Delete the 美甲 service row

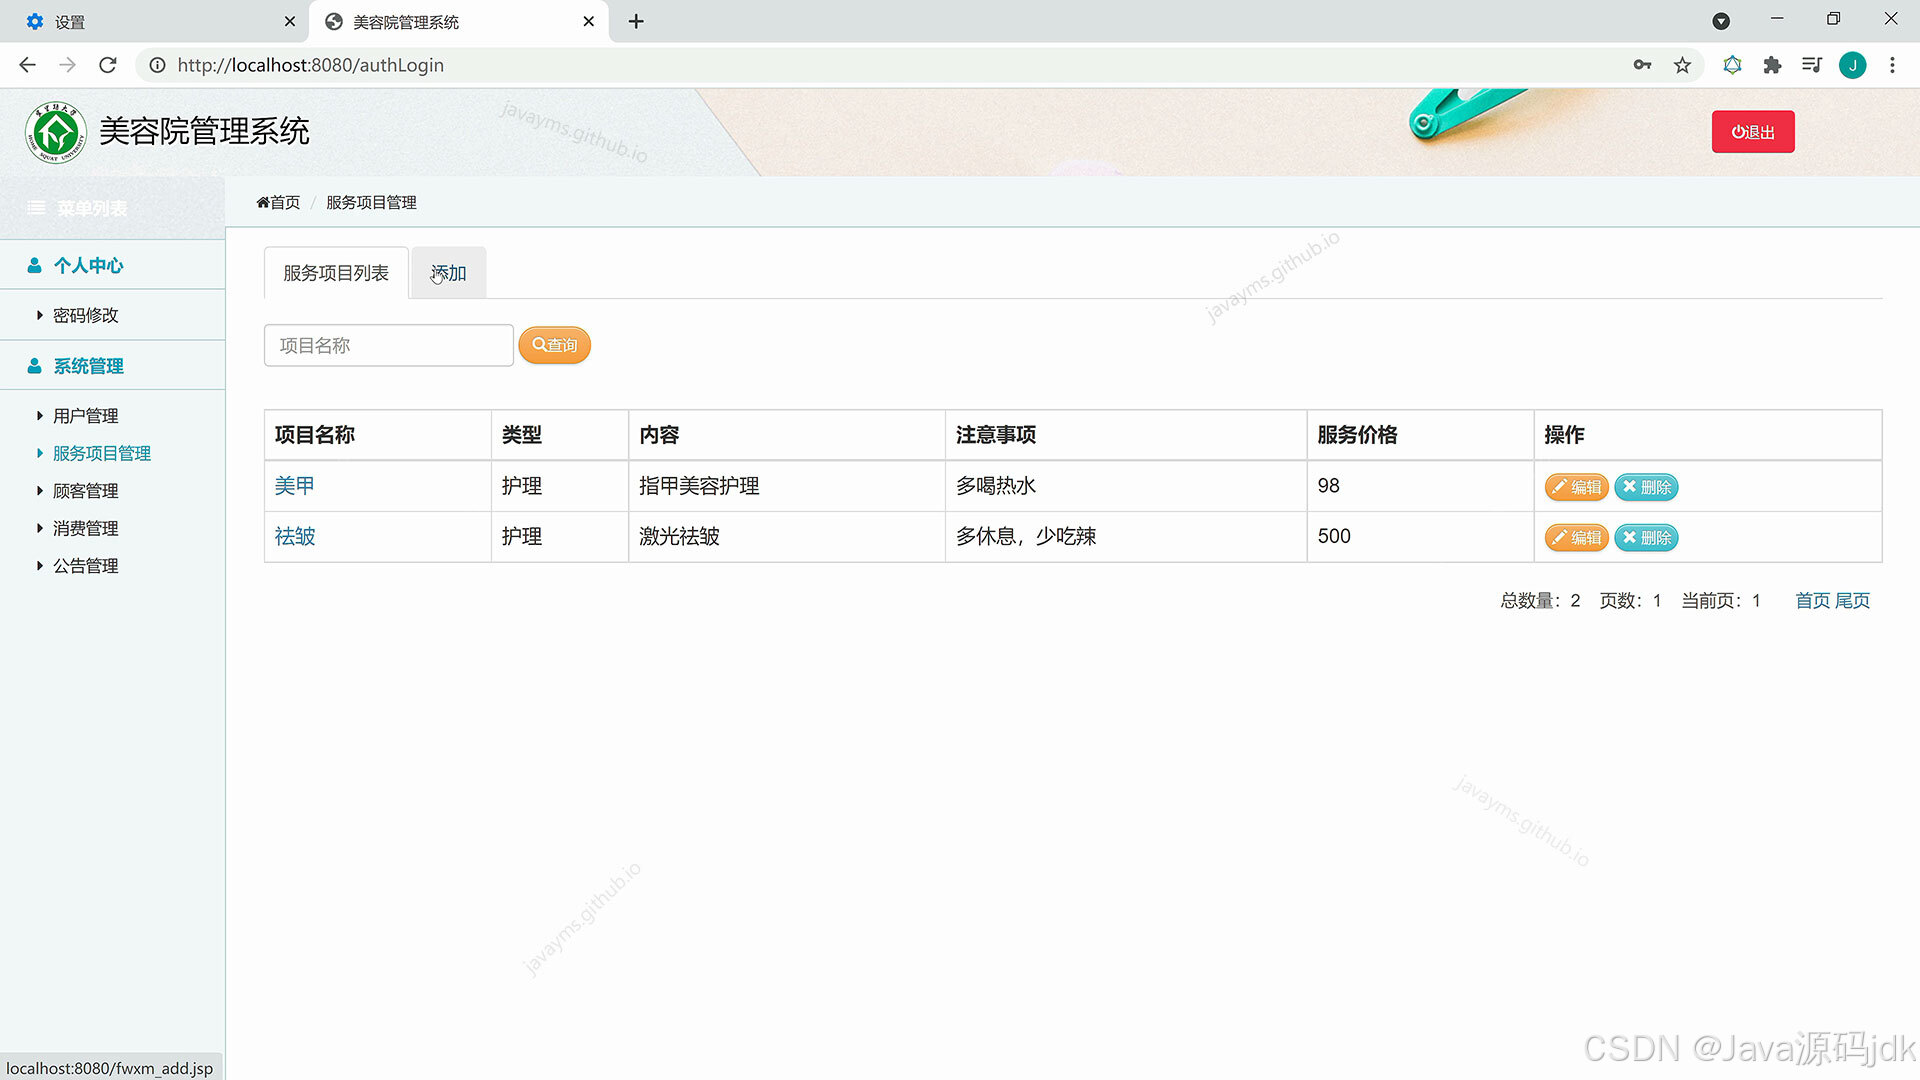coord(1646,487)
